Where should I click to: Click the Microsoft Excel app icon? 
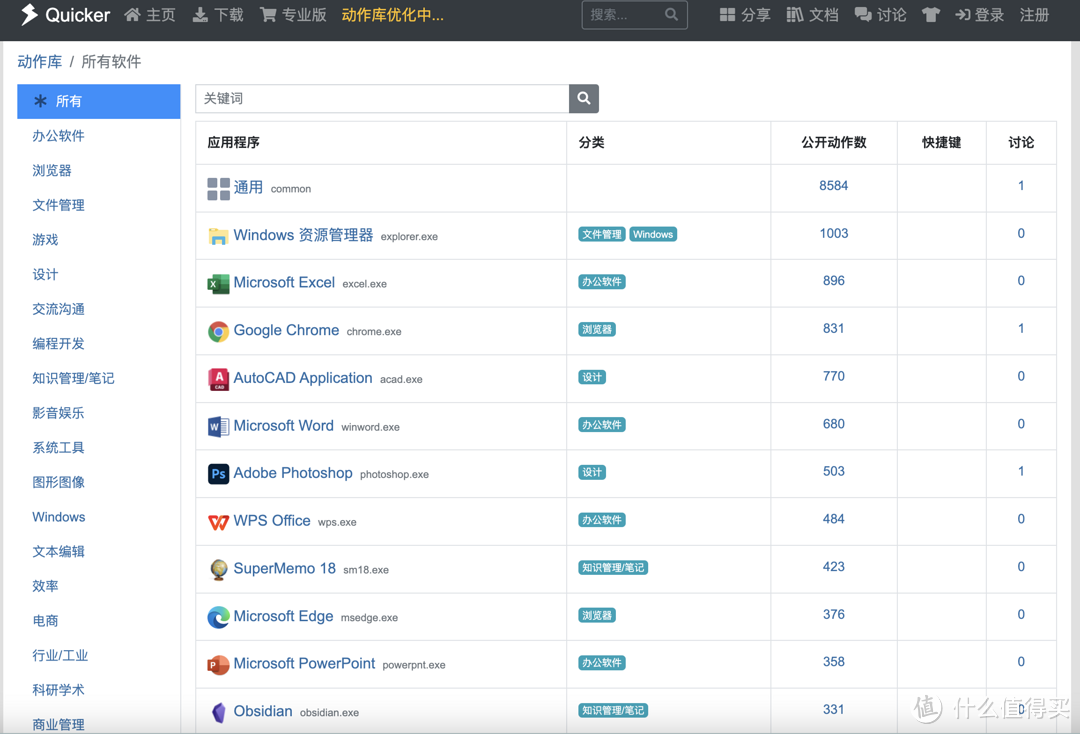(218, 284)
